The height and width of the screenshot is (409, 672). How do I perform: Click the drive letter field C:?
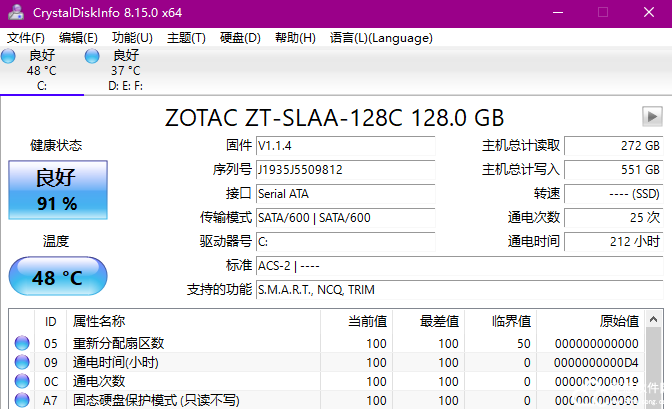[345, 242]
